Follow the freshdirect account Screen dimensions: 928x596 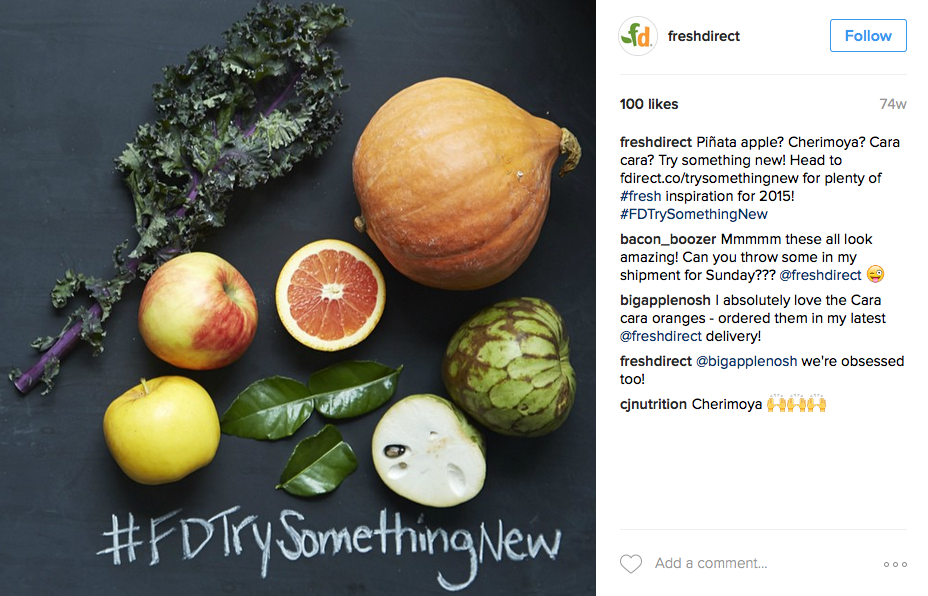868,36
